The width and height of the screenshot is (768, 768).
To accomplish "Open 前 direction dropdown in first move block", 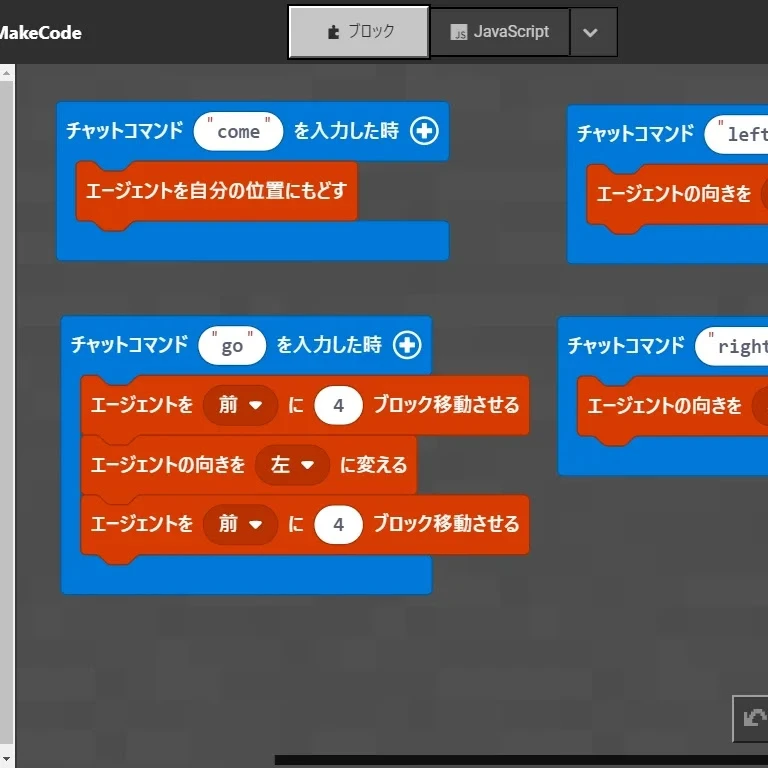I will pos(240,405).
